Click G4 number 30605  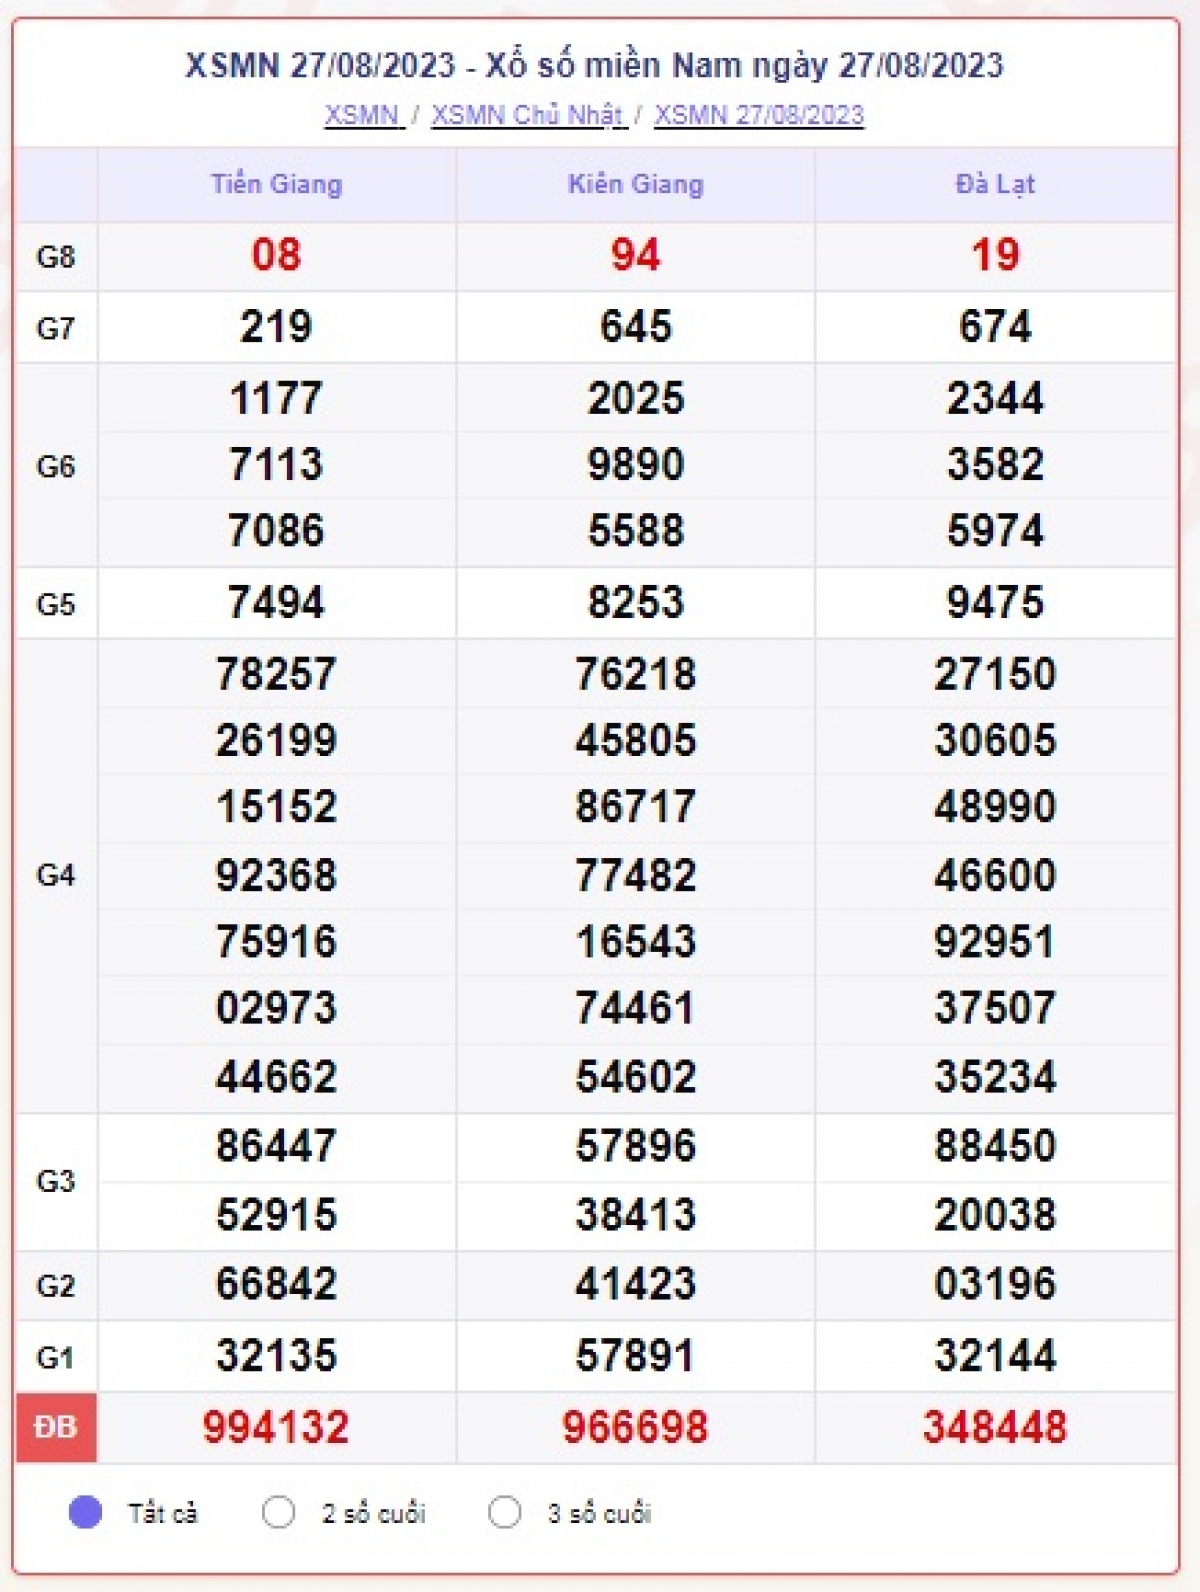[995, 740]
